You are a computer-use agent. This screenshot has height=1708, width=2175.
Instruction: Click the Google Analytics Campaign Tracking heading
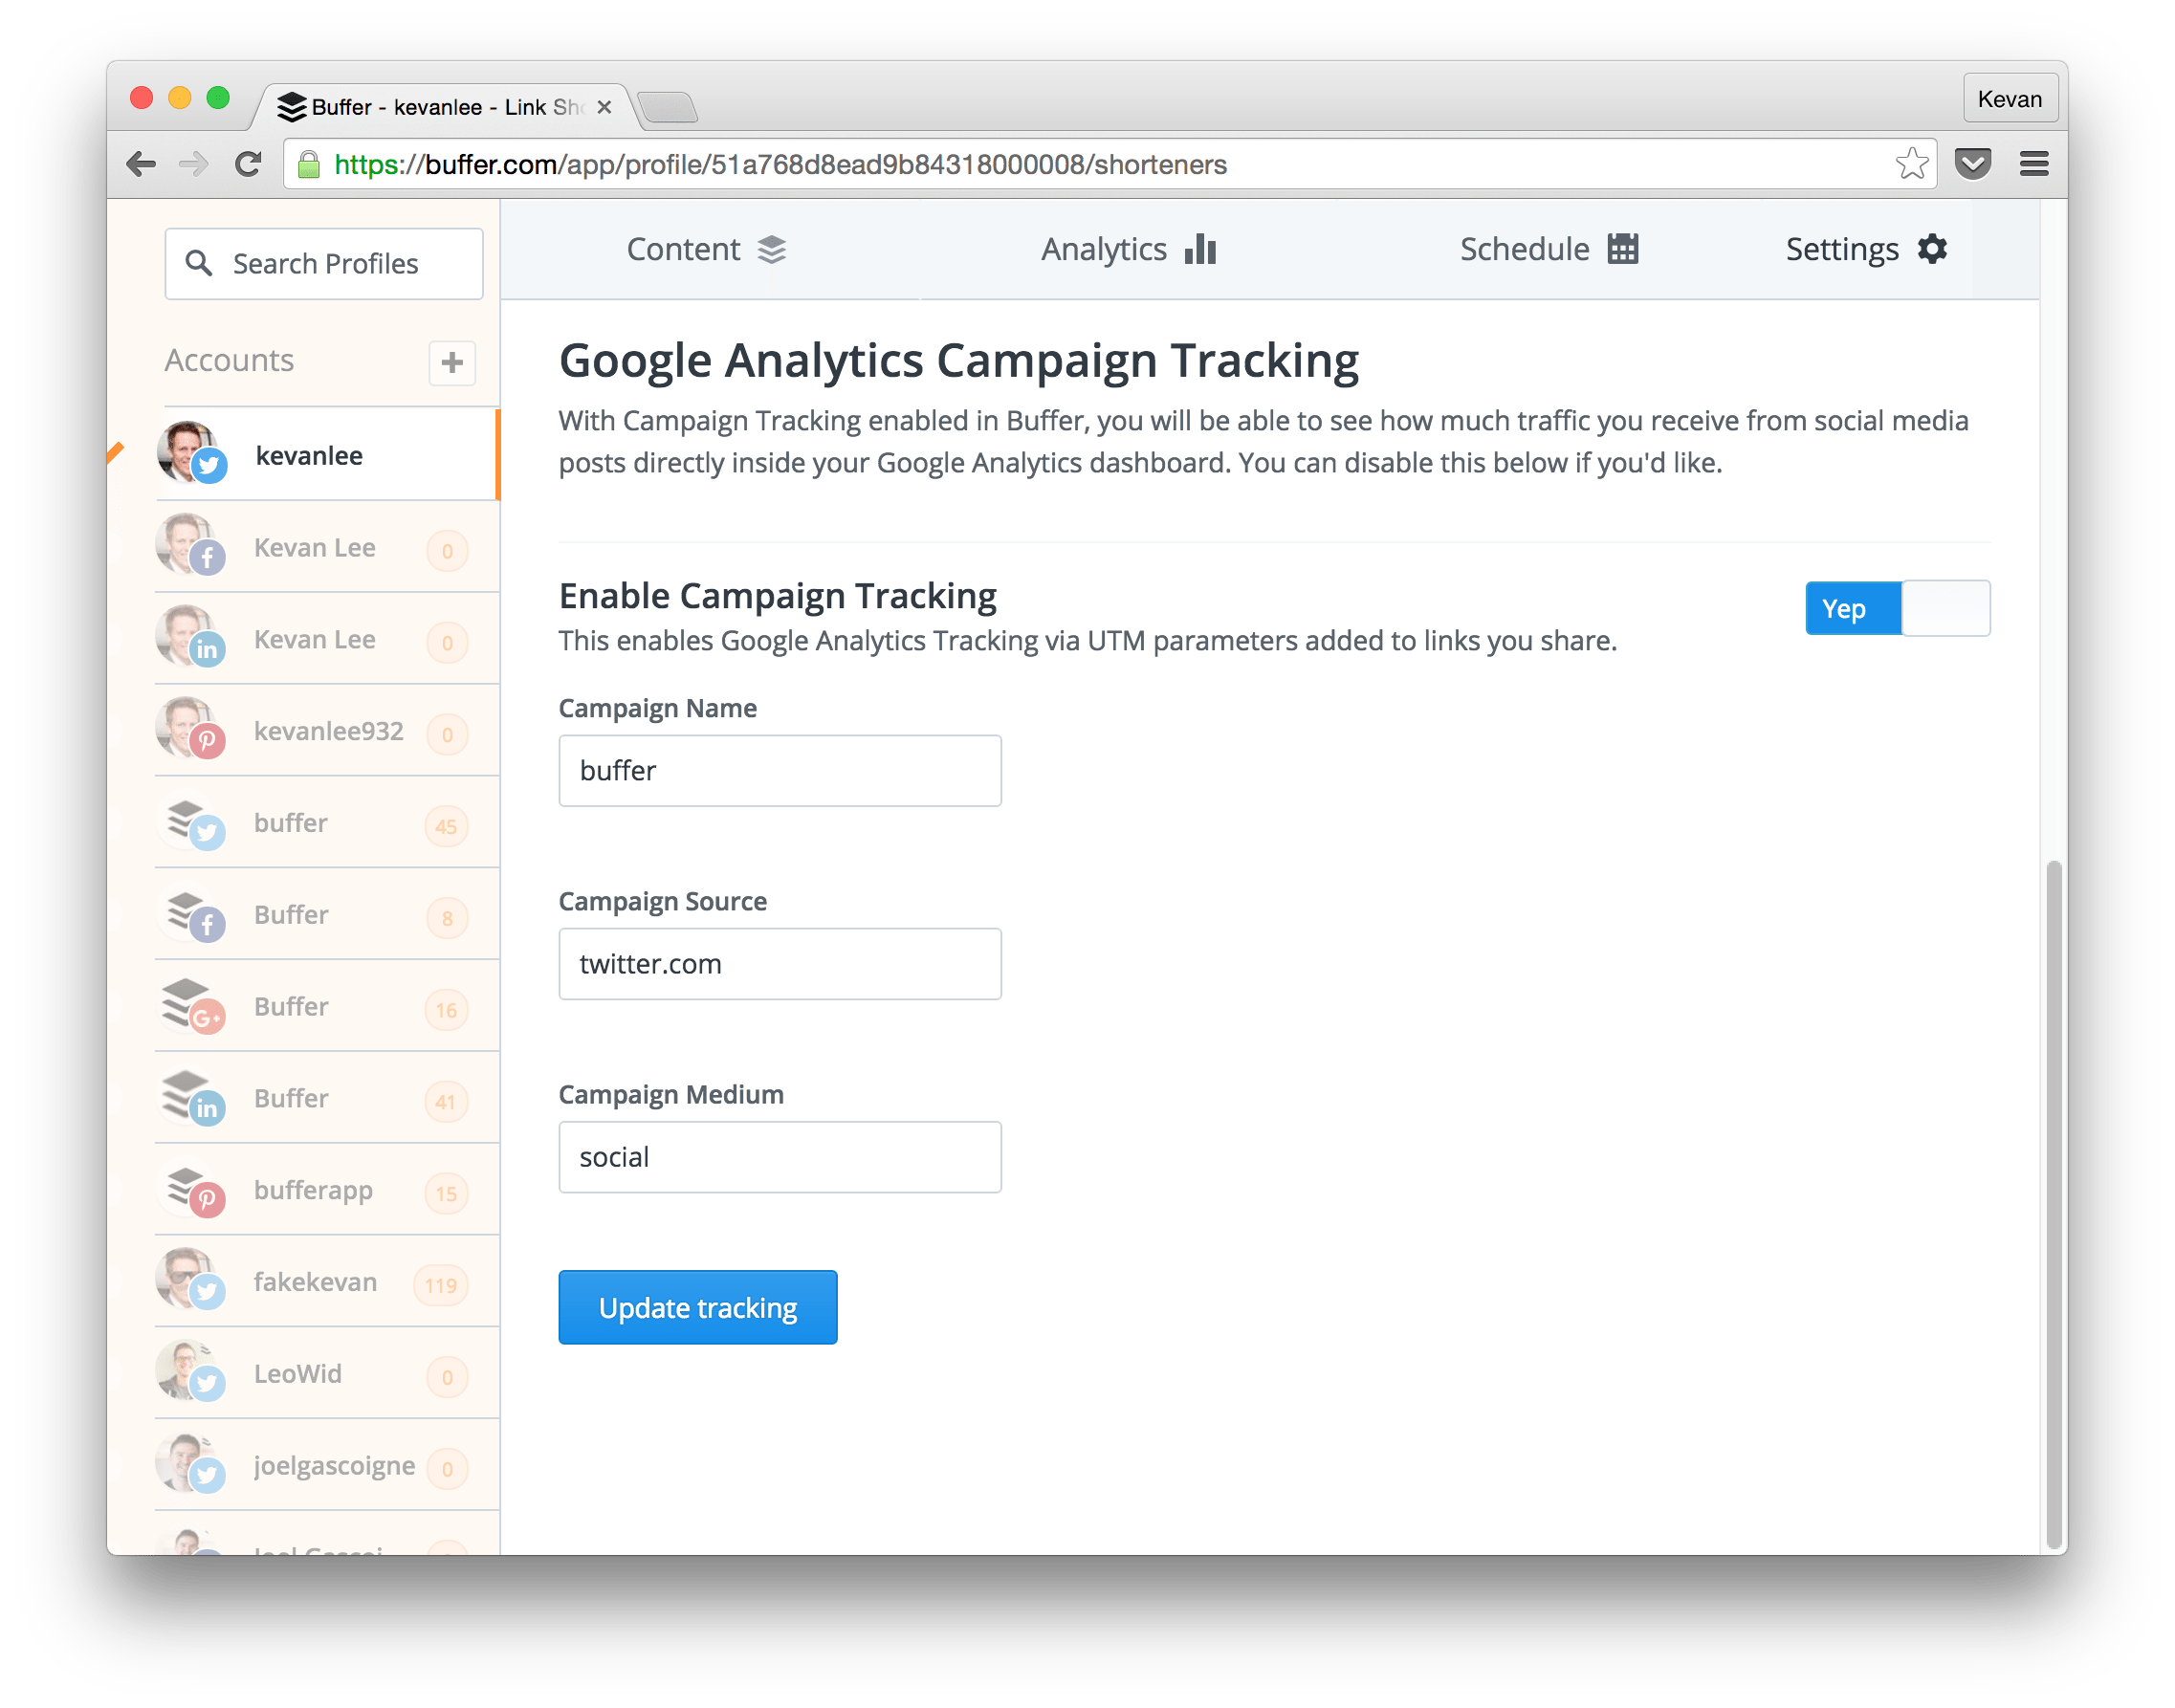pyautogui.click(x=959, y=361)
